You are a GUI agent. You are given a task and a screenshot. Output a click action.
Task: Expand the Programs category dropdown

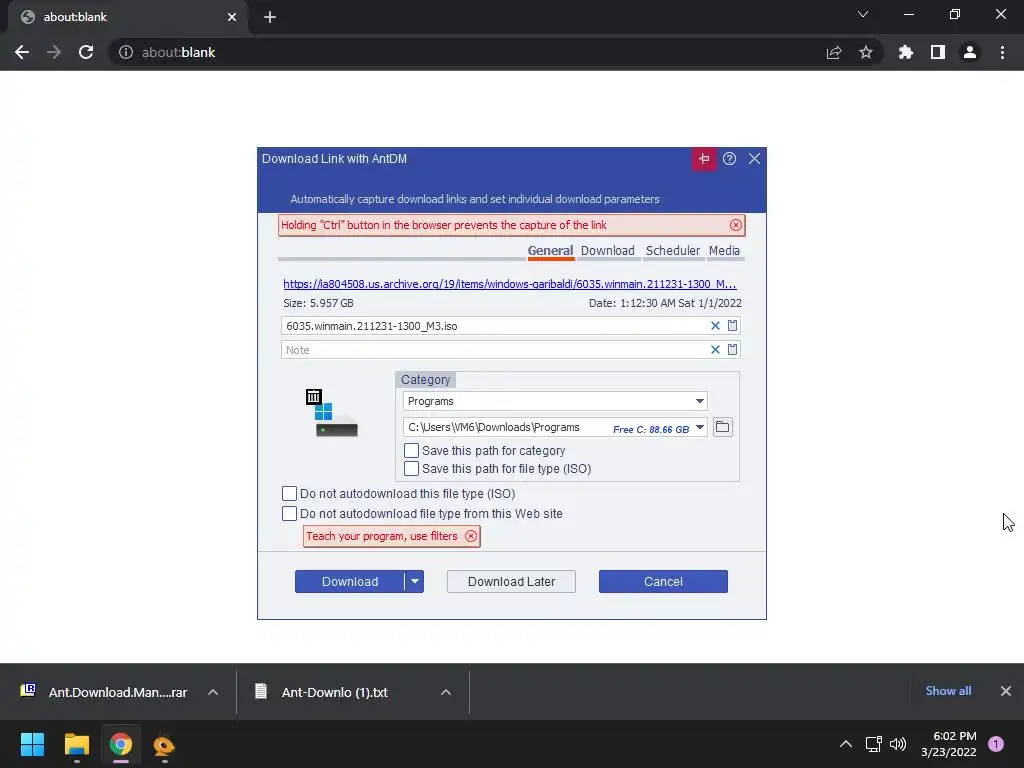[699, 401]
